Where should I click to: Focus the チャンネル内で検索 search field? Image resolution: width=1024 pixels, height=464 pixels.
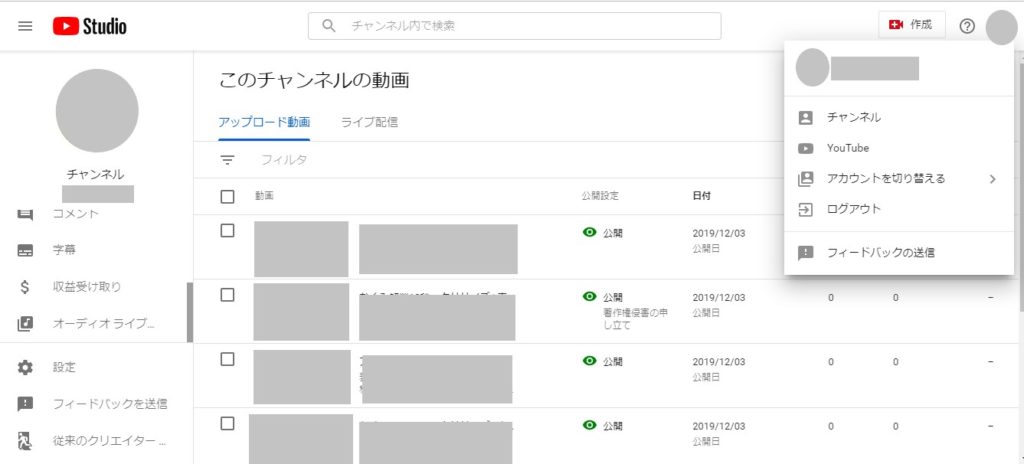[x=515, y=26]
